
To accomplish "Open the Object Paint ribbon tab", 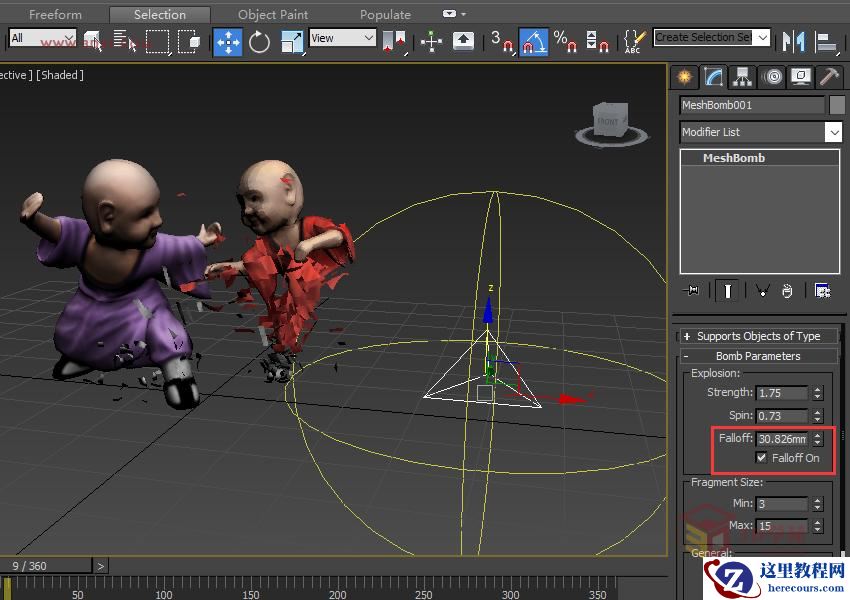I will coord(273,14).
